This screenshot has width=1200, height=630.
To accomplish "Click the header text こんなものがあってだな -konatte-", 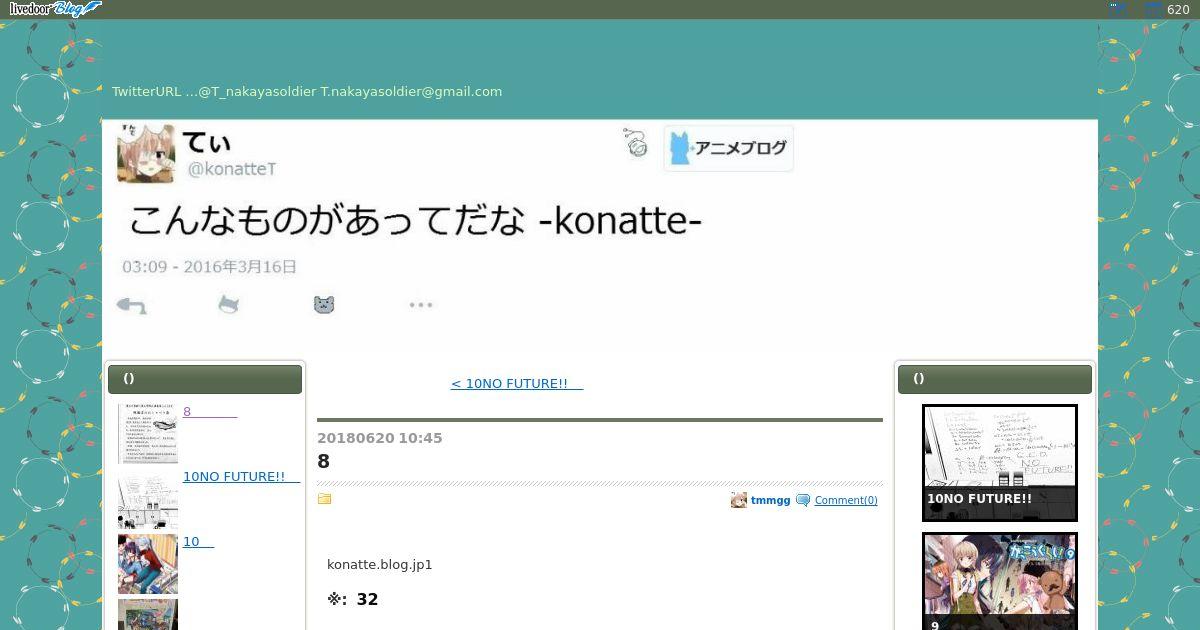I will 415,220.
